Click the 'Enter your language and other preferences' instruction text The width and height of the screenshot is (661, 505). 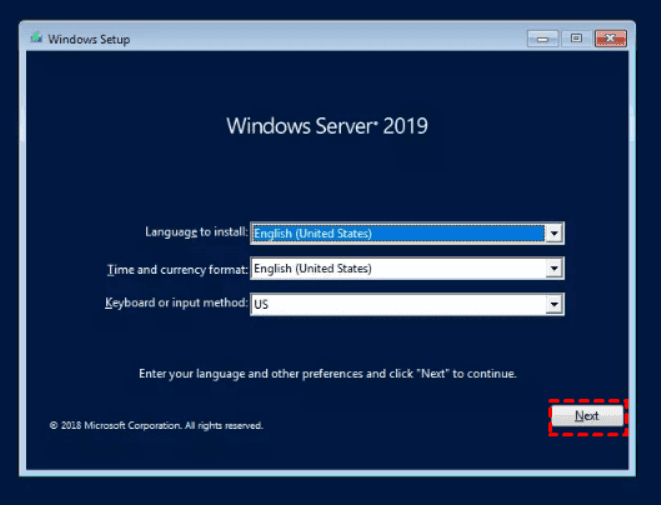tap(328, 374)
